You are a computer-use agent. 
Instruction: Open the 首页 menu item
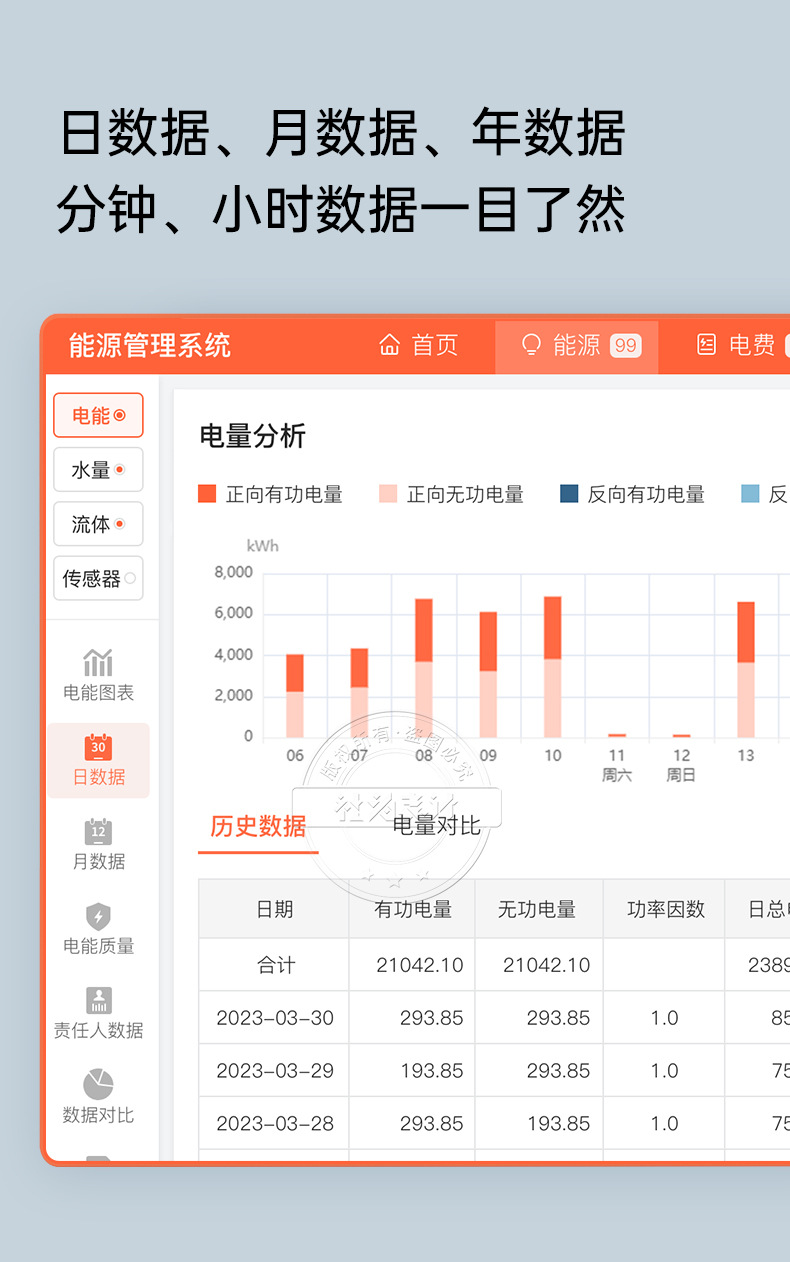pyautogui.click(x=418, y=345)
